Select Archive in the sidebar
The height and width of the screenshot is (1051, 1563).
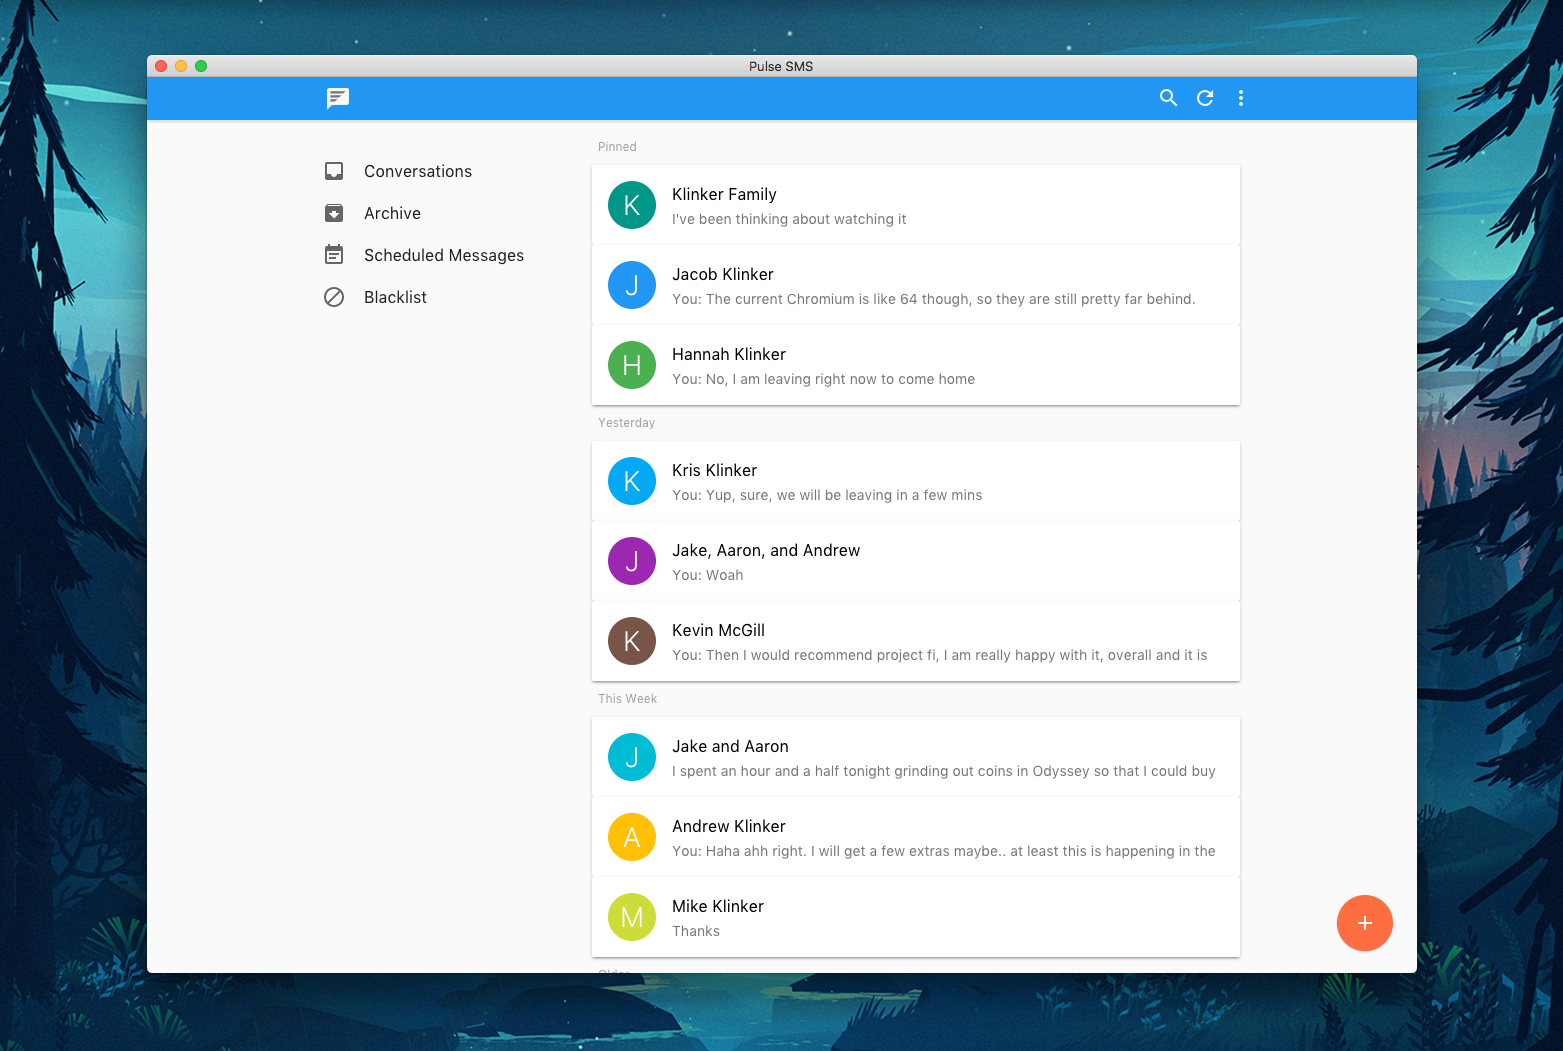click(x=392, y=213)
